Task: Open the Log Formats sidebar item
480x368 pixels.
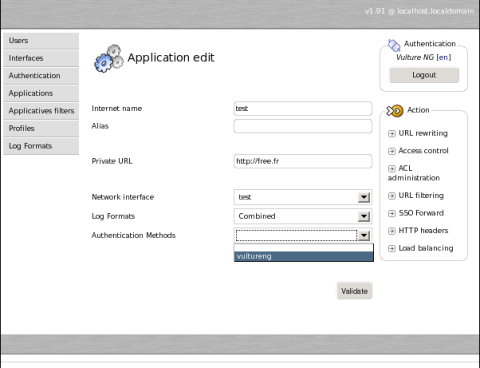Action: [x=41, y=146]
